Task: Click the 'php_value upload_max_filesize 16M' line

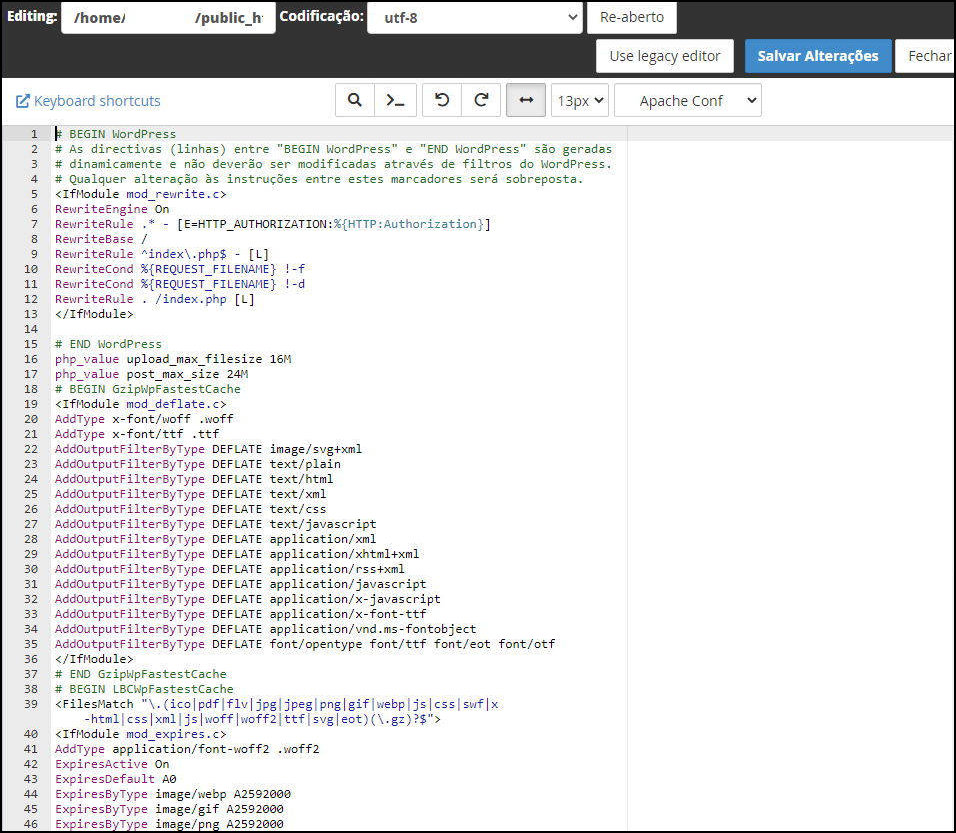Action: pyautogui.click(x=173, y=359)
